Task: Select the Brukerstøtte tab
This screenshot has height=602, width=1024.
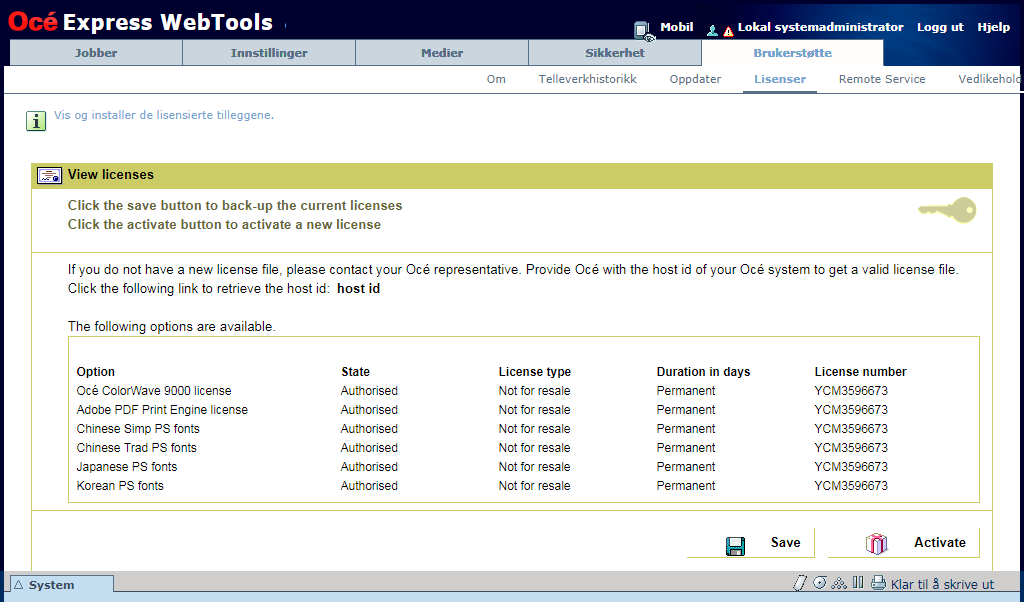Action: [x=792, y=53]
